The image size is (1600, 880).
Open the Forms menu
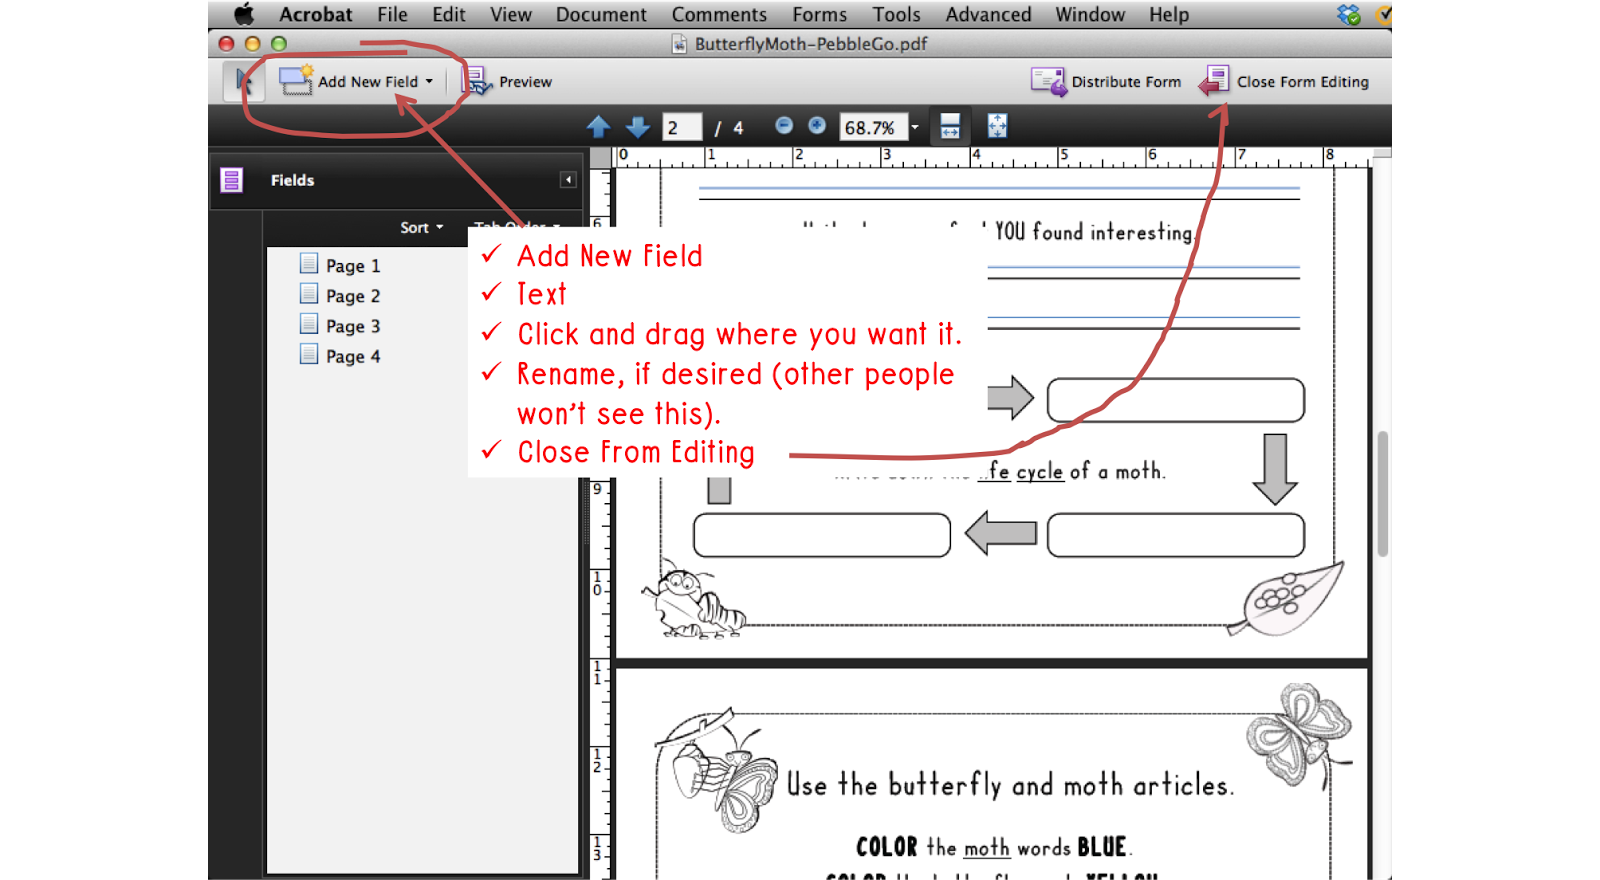[819, 14]
